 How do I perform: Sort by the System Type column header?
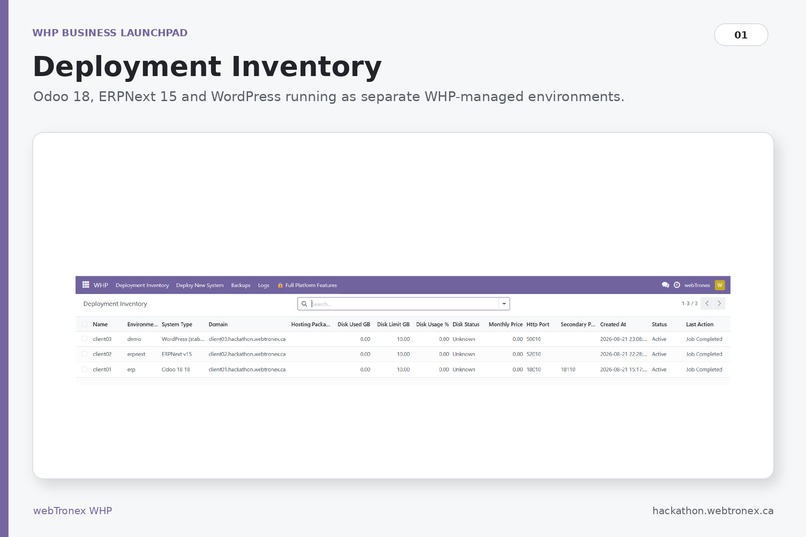pyautogui.click(x=177, y=324)
